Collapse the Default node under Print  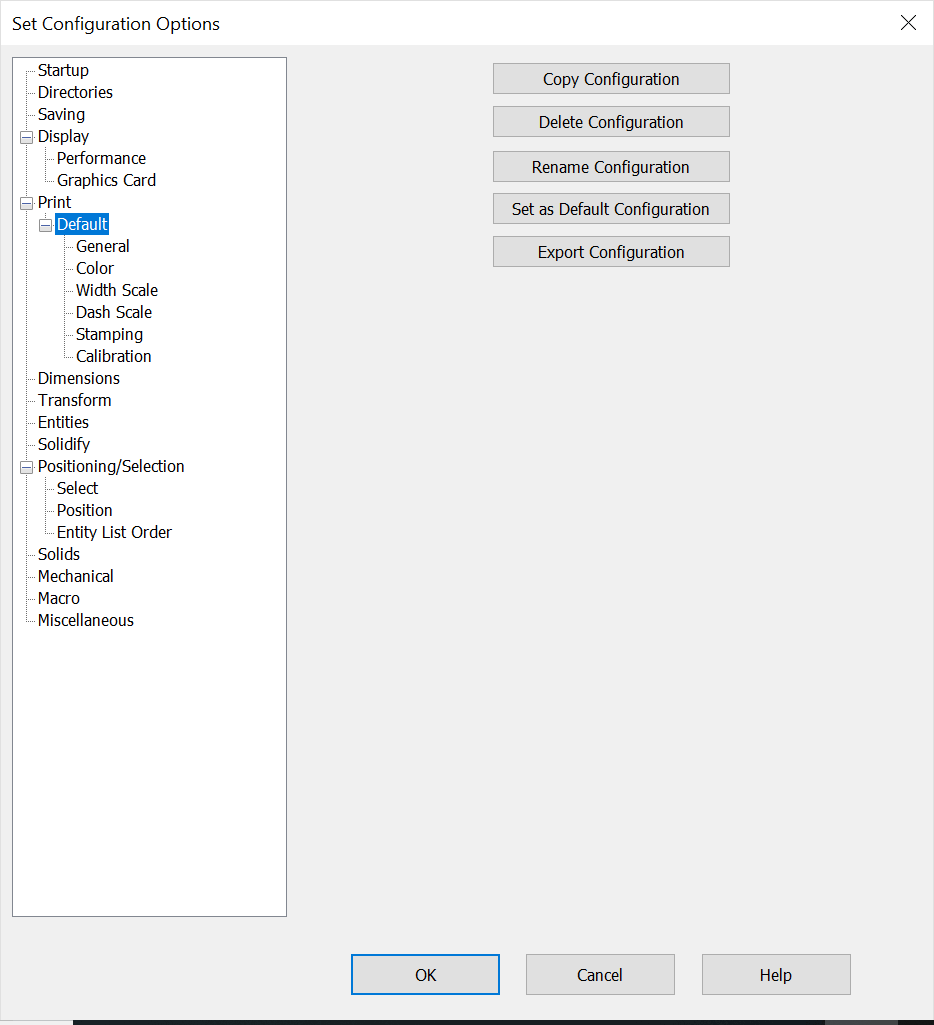(44, 224)
